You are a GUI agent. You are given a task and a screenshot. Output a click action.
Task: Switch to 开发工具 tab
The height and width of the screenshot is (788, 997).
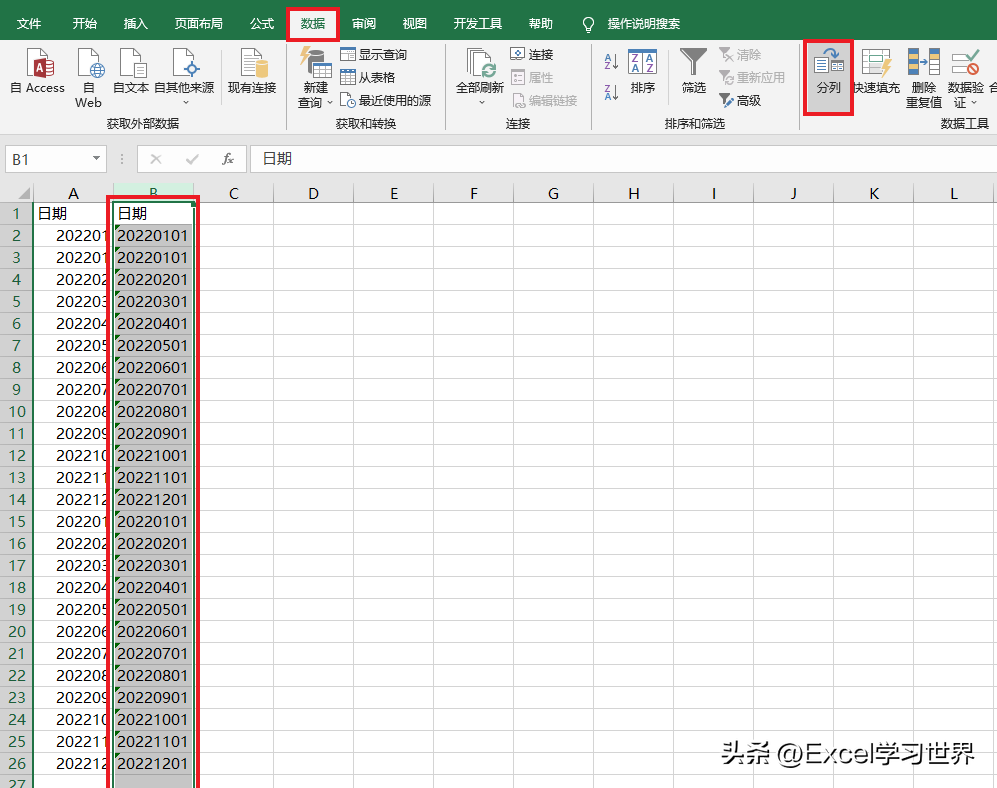478,24
